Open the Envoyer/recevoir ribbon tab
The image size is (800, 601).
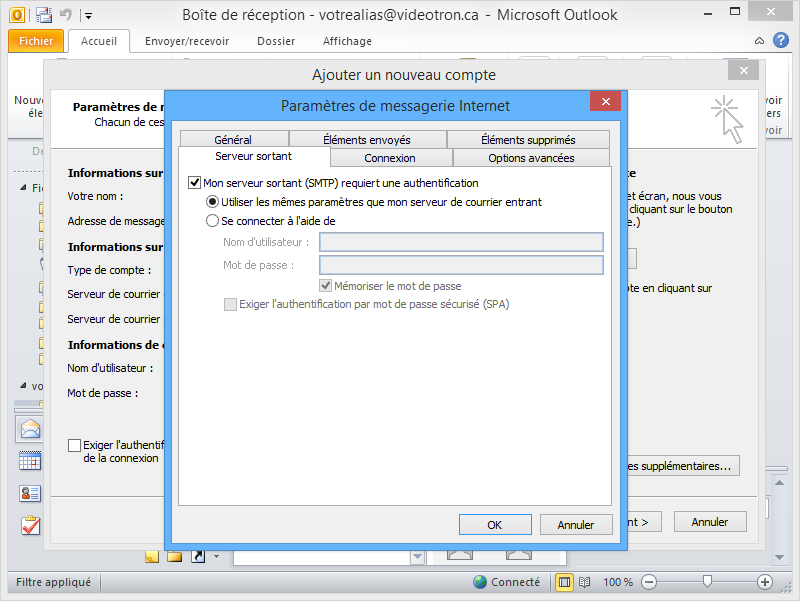click(187, 41)
